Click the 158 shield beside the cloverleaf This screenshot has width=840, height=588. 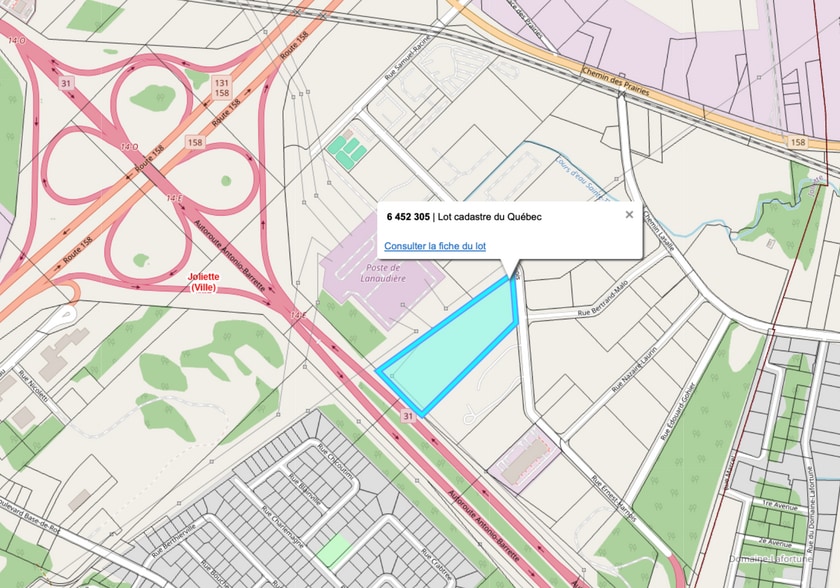[195, 142]
